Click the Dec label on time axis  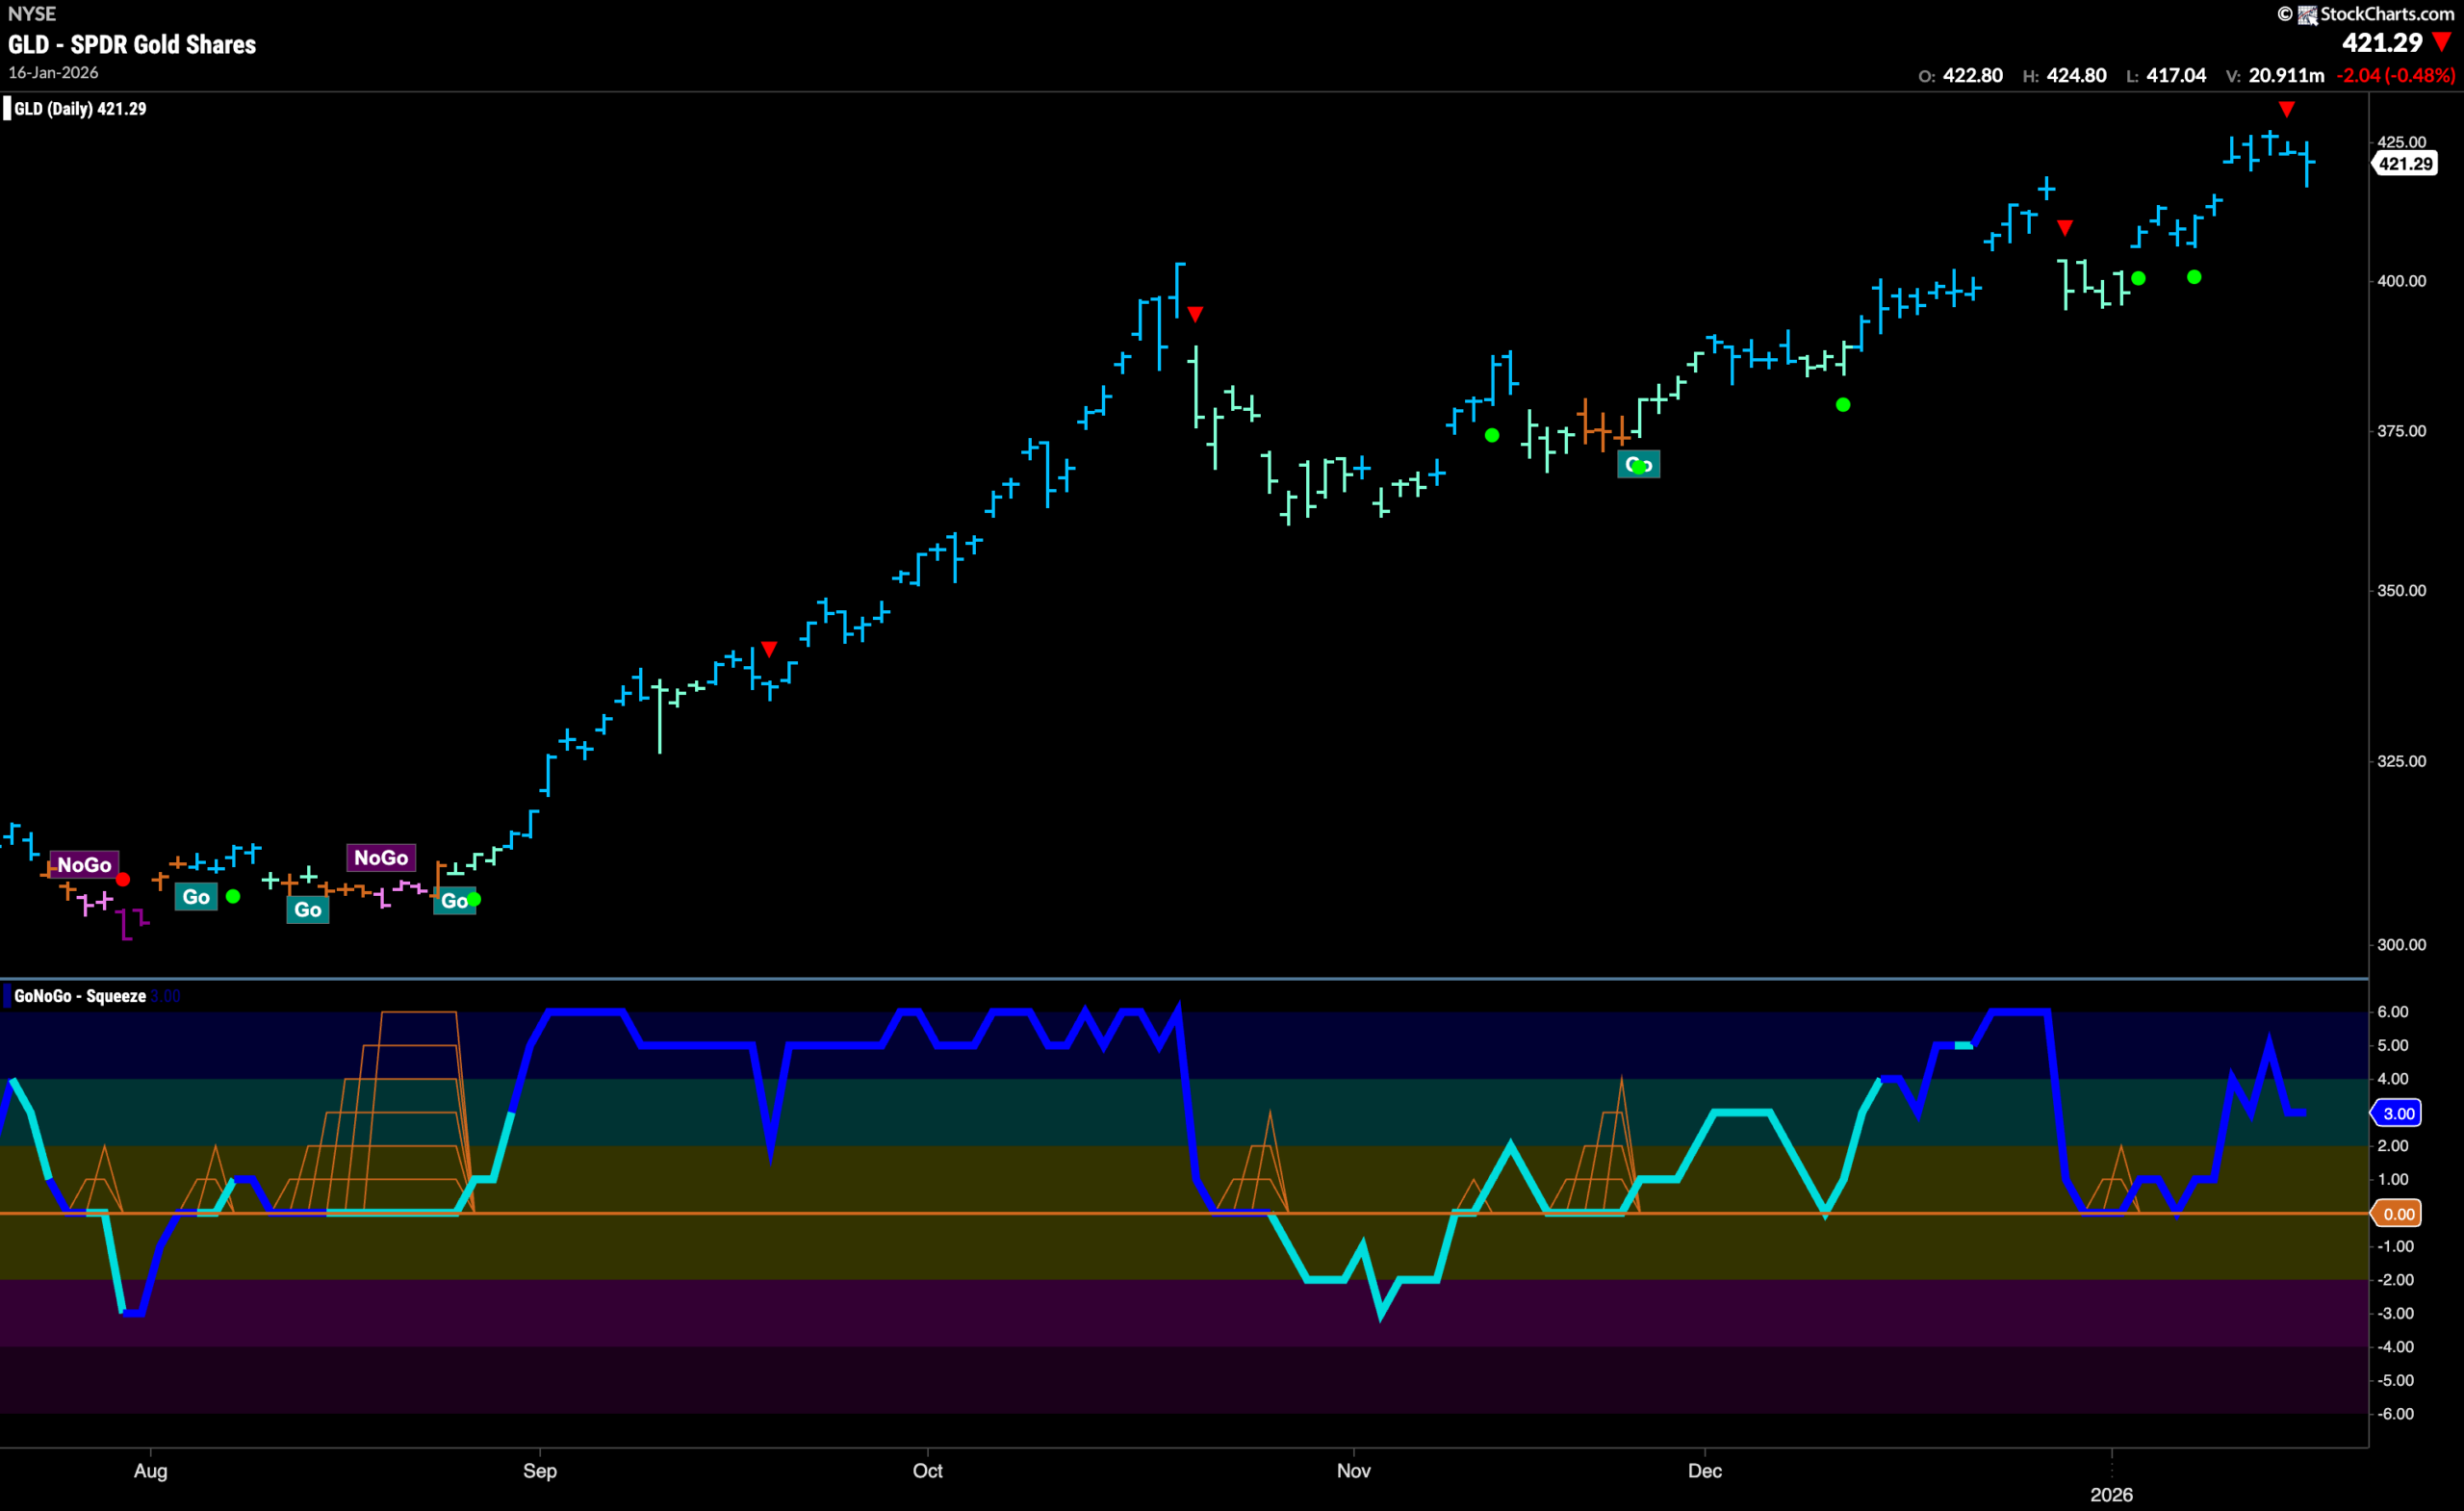pyautogui.click(x=1705, y=1471)
